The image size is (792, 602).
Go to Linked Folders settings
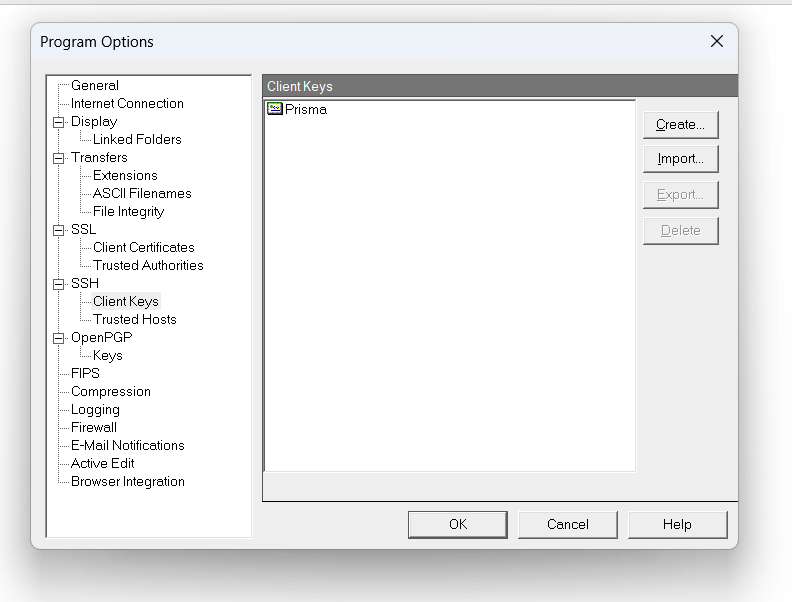137,139
